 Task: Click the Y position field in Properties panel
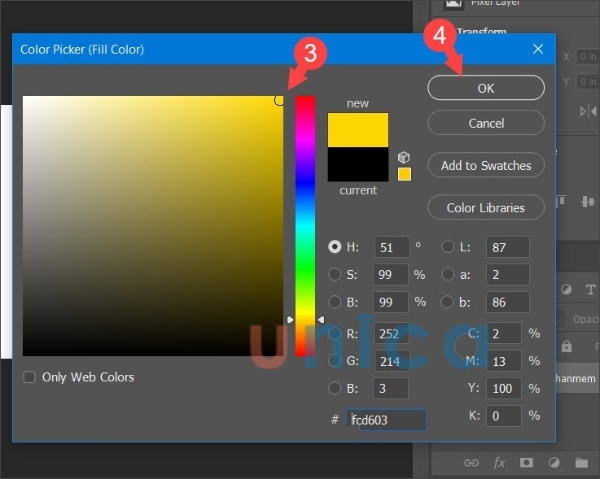(588, 81)
